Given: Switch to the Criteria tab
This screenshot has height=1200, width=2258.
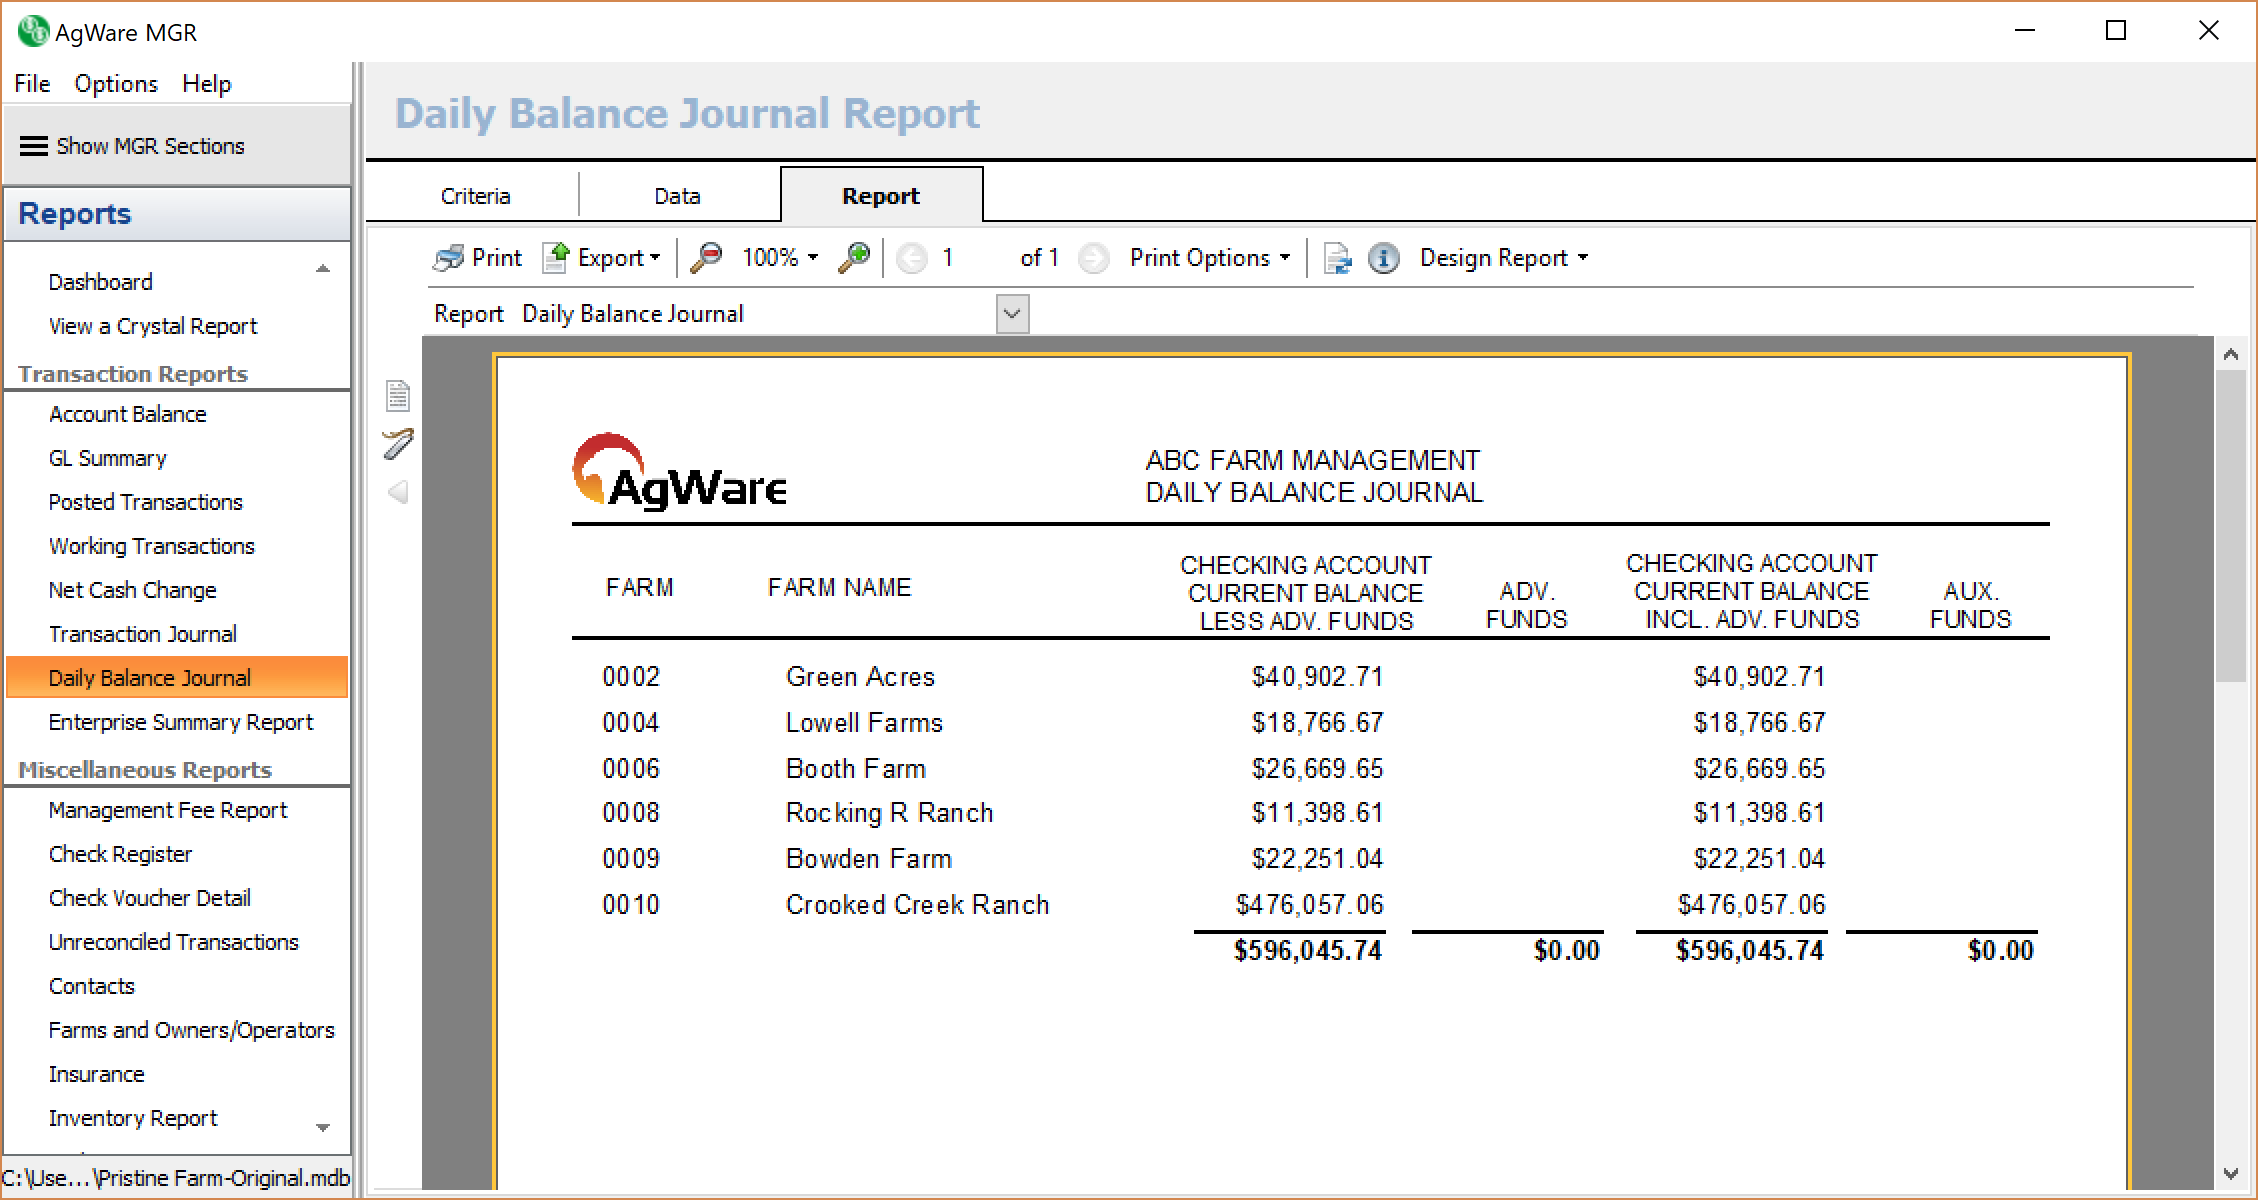Looking at the screenshot, I should 475,196.
